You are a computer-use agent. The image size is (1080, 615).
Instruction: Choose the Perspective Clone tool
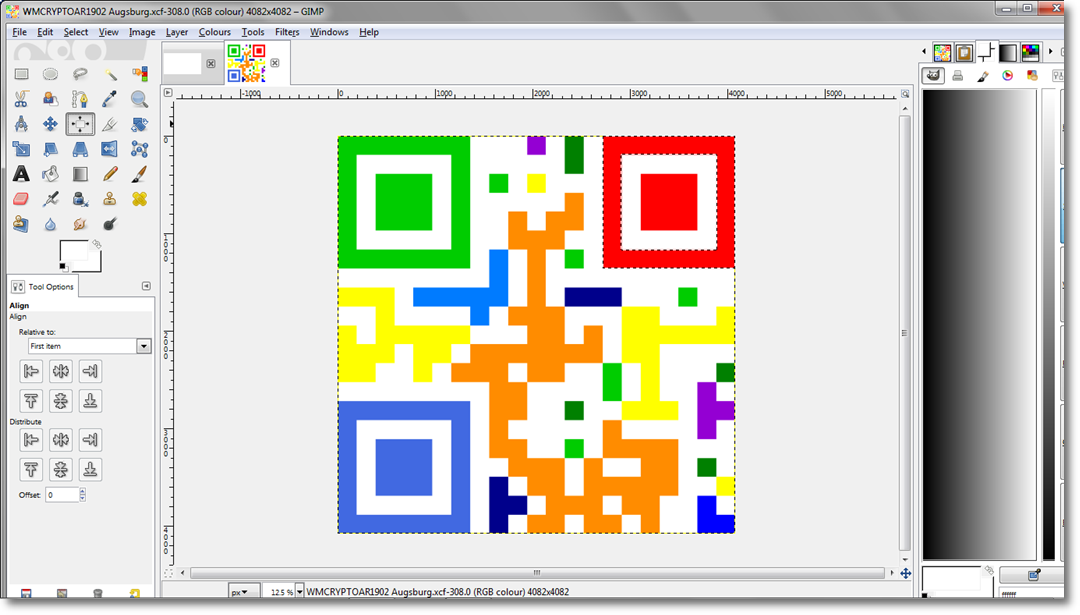click(x=21, y=224)
